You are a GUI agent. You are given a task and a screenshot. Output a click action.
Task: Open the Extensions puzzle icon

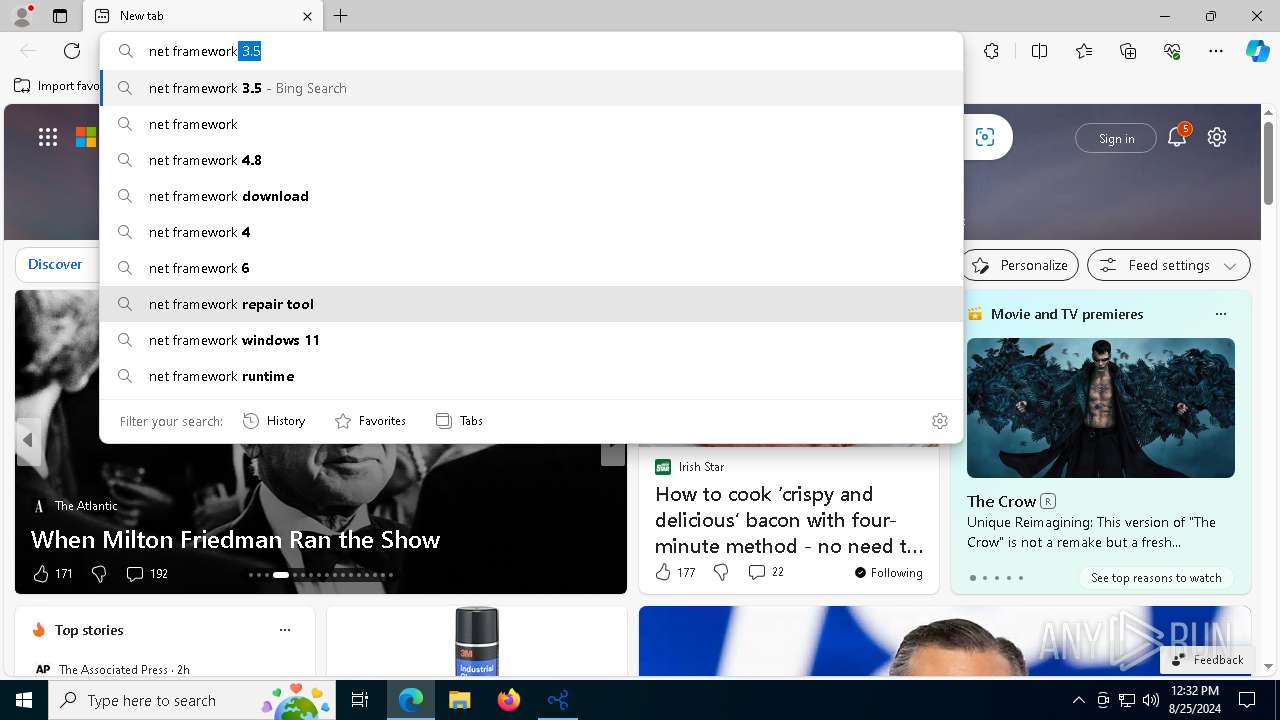point(991,51)
